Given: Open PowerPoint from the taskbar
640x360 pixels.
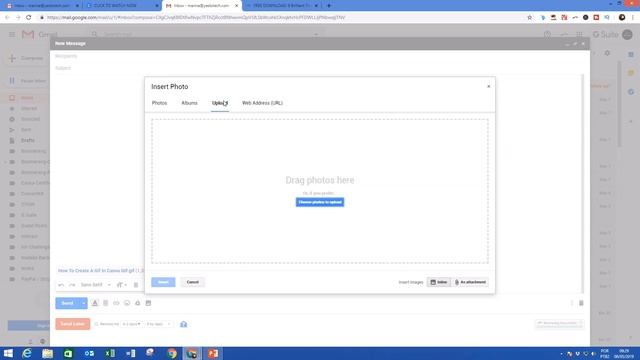Looking at the screenshot, I should pos(213,353).
